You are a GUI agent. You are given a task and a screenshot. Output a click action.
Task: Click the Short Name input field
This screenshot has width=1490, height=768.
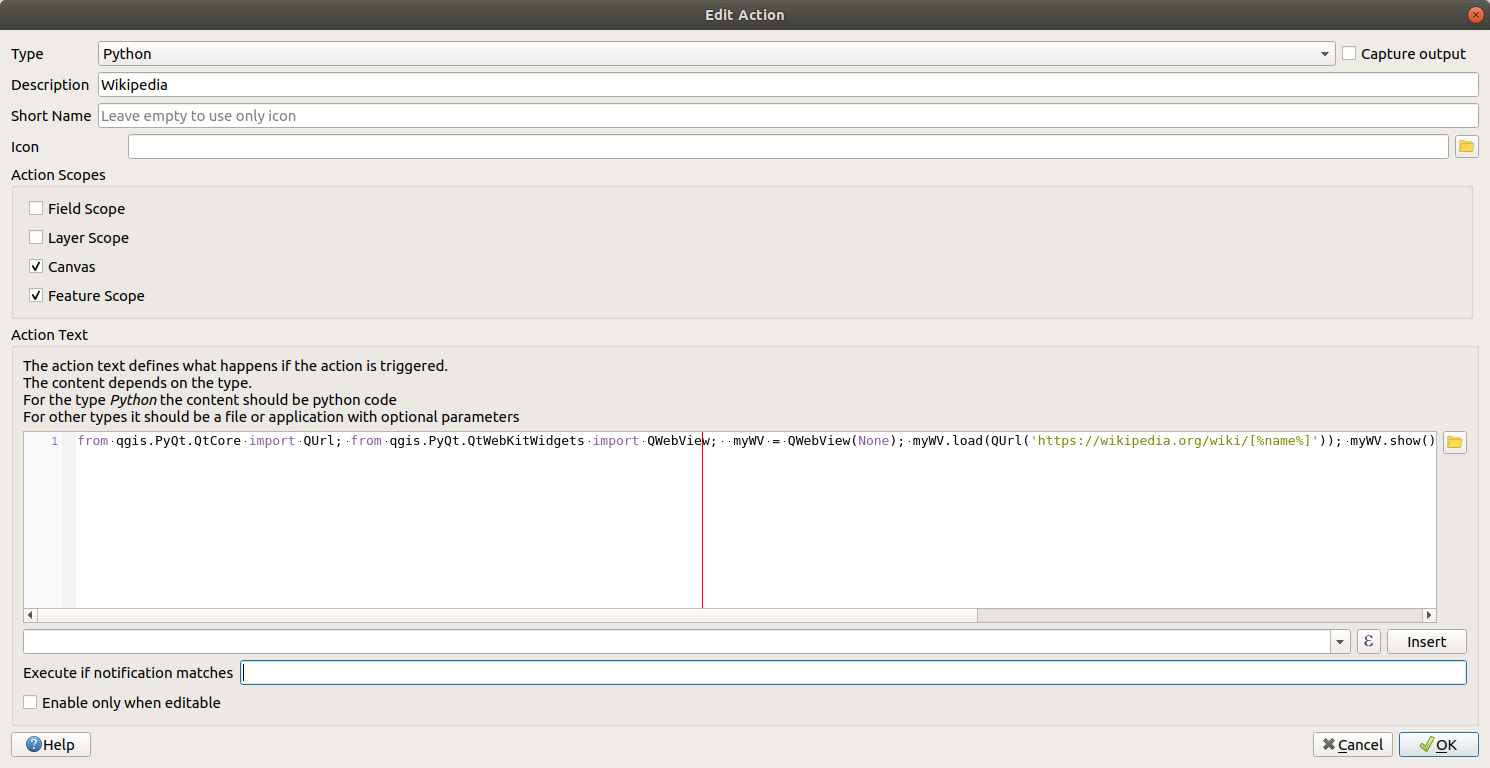tap(400, 115)
